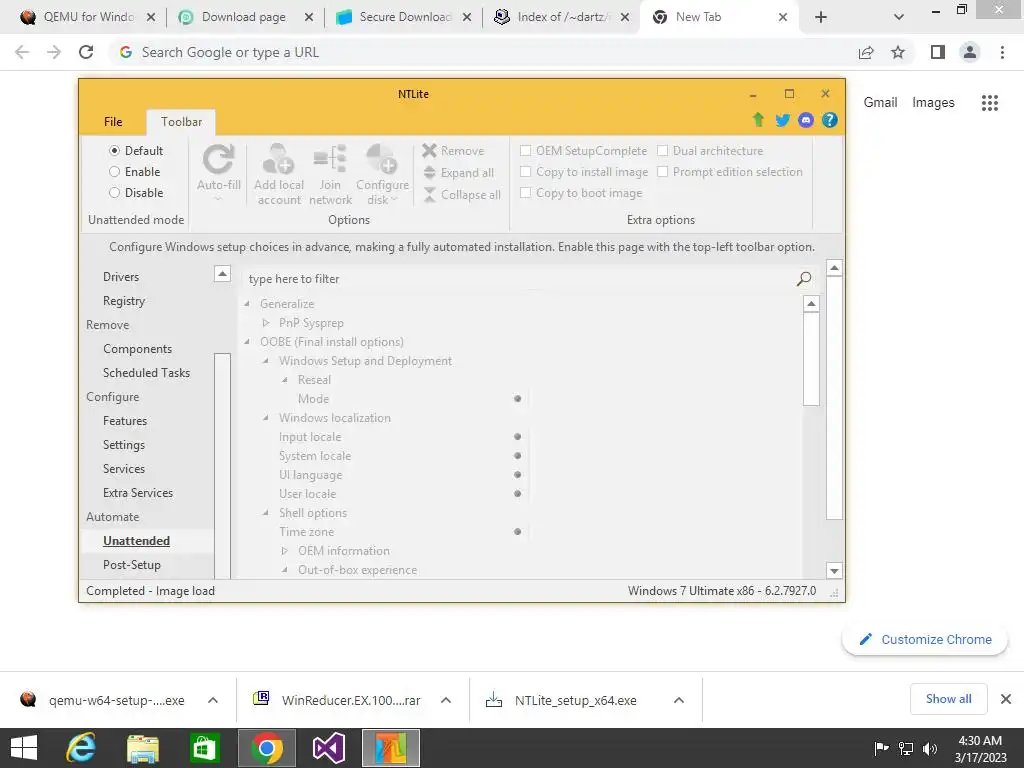Open the Images link
Image resolution: width=1024 pixels, height=768 pixels.
pyautogui.click(x=933, y=103)
